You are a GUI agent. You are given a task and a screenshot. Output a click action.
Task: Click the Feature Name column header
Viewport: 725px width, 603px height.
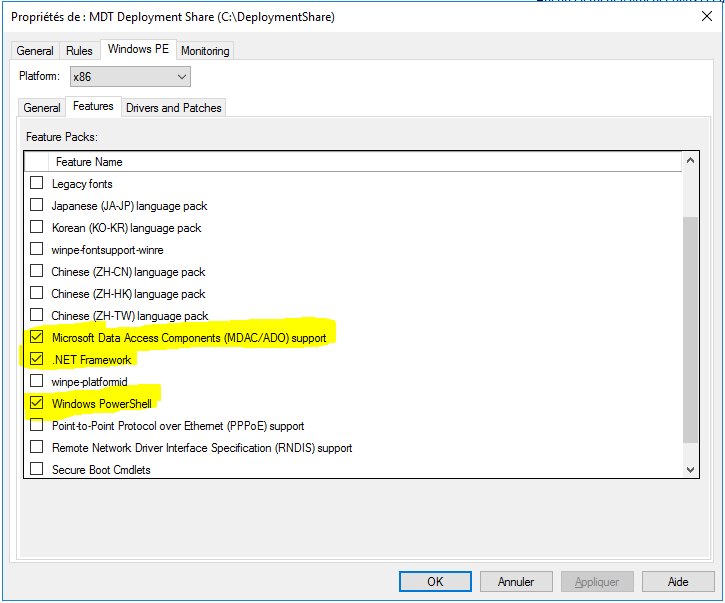click(x=89, y=162)
